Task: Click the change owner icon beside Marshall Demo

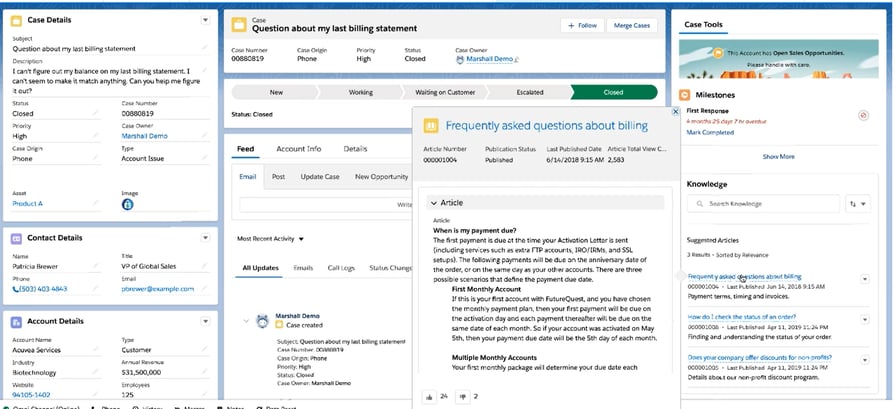Action: [517, 59]
